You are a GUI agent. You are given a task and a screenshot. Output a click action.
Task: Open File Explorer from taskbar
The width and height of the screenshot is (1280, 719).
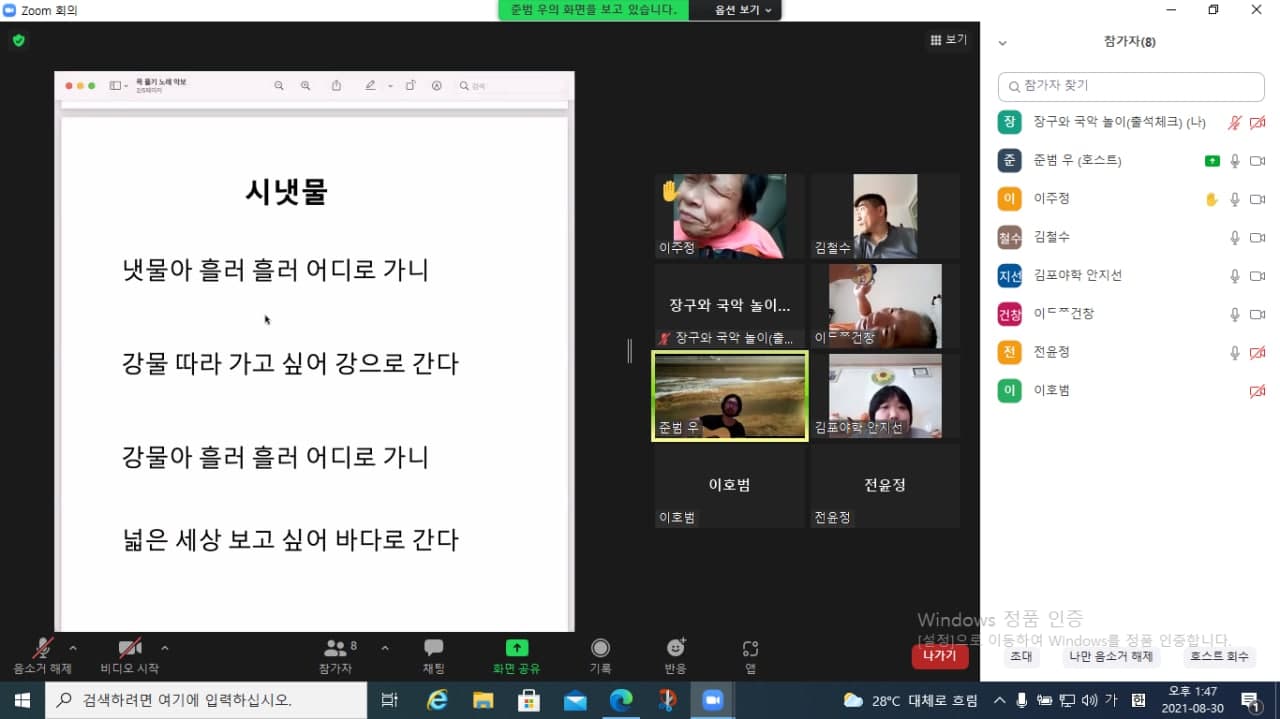point(483,700)
